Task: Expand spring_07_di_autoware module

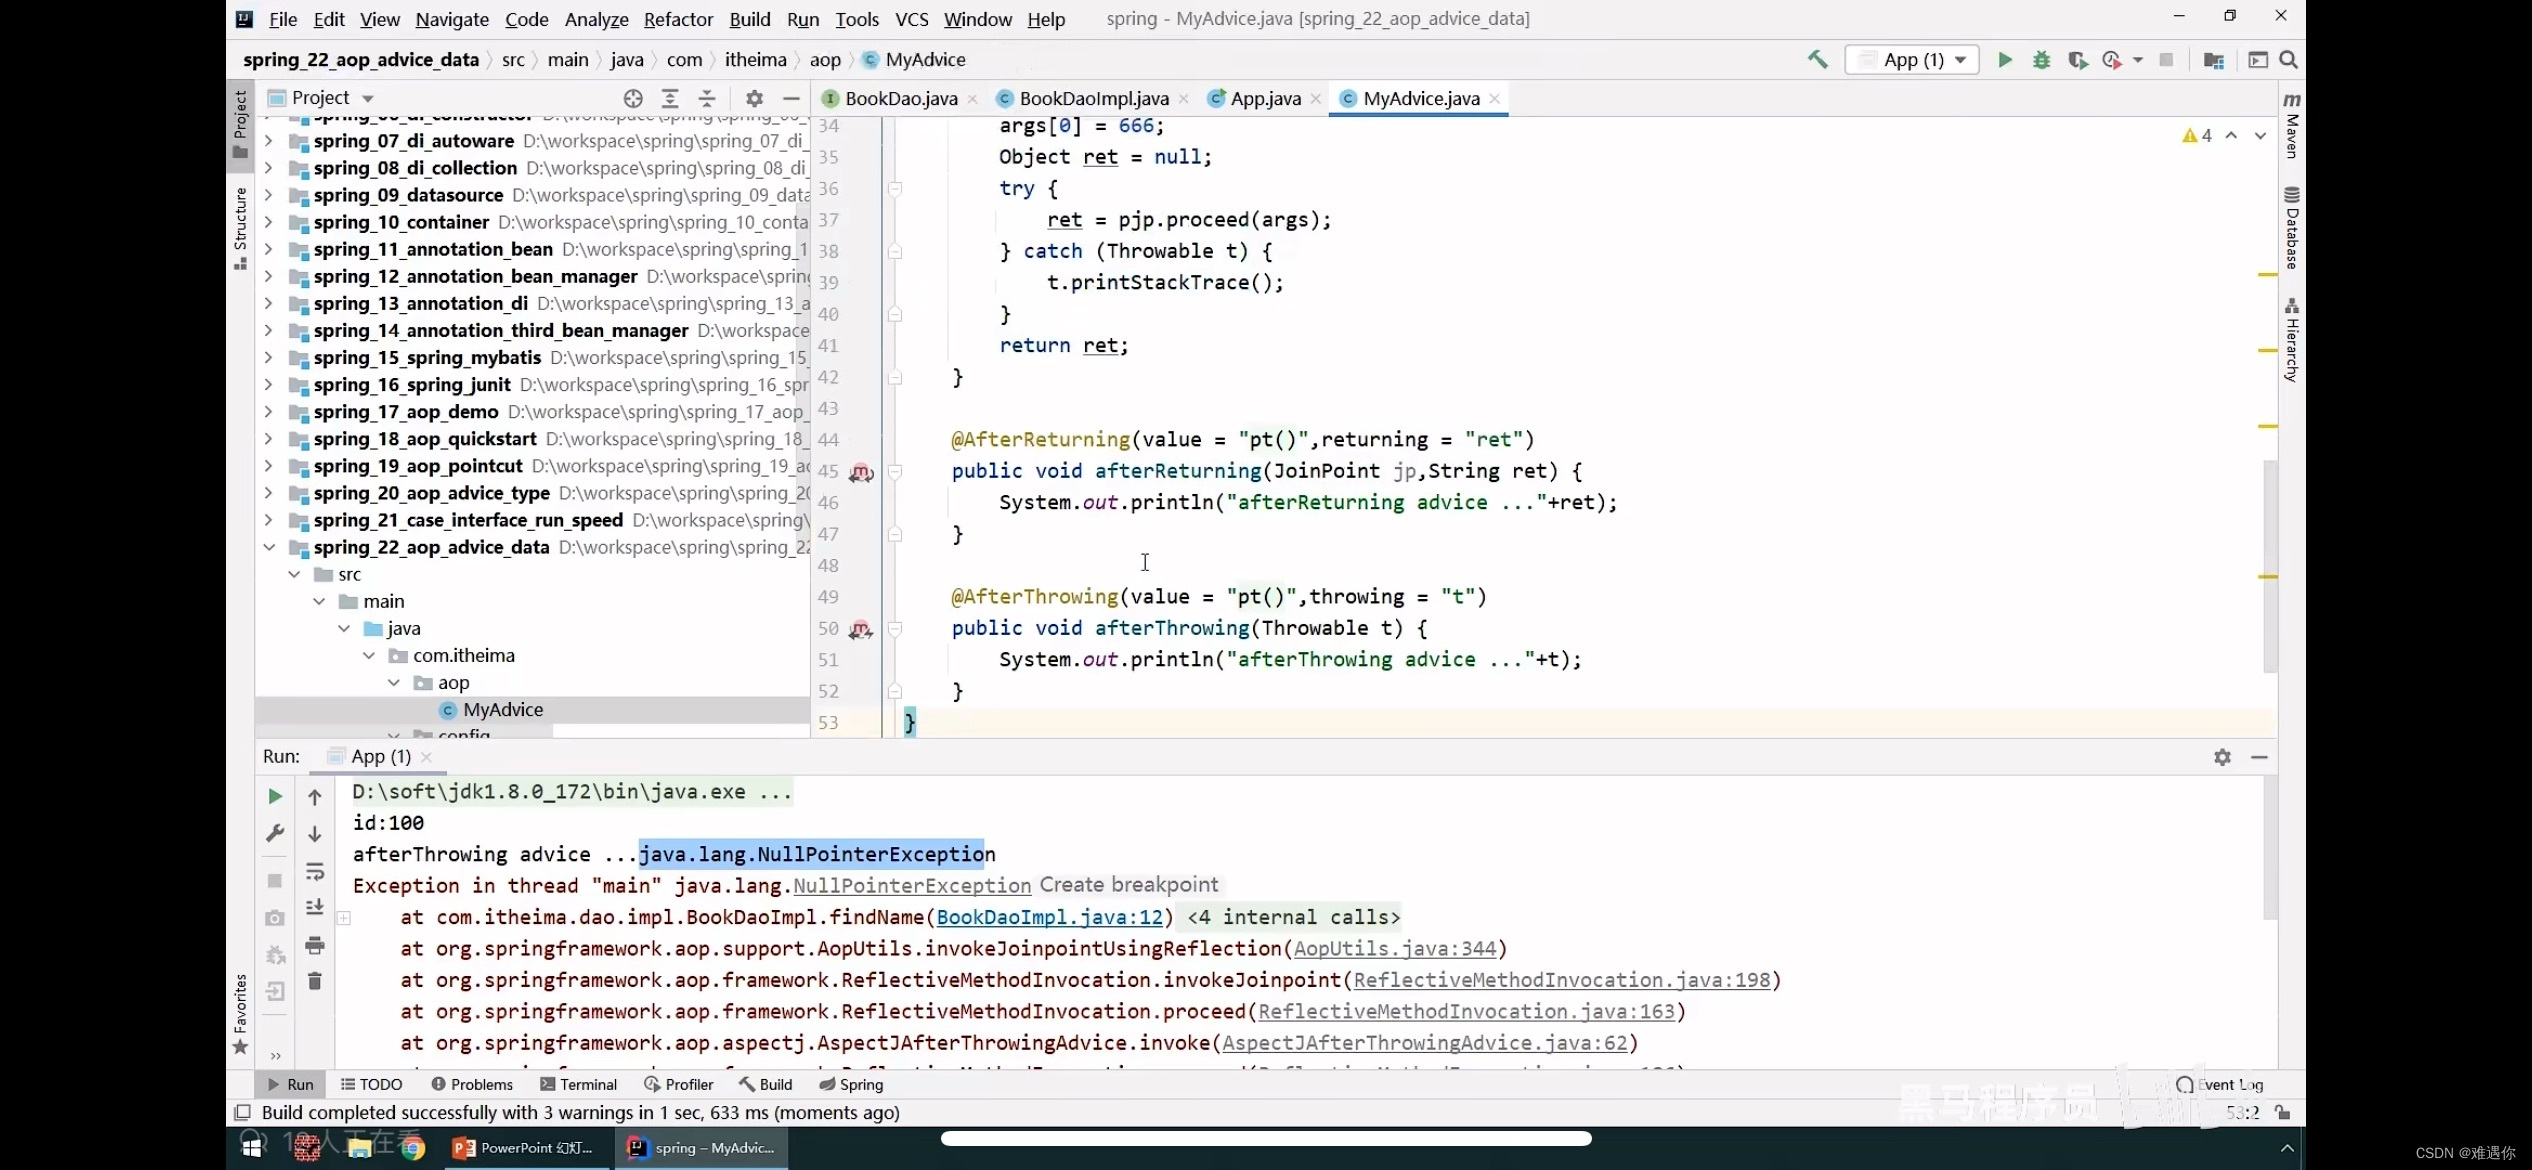Action: (268, 141)
